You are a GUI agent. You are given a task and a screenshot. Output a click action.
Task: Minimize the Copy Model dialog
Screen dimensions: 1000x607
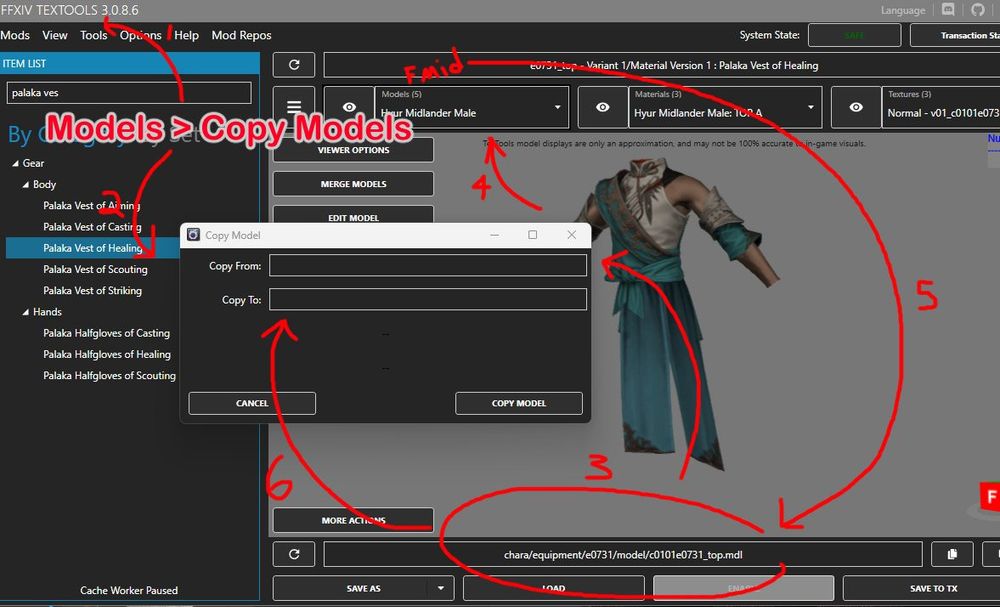(x=494, y=235)
